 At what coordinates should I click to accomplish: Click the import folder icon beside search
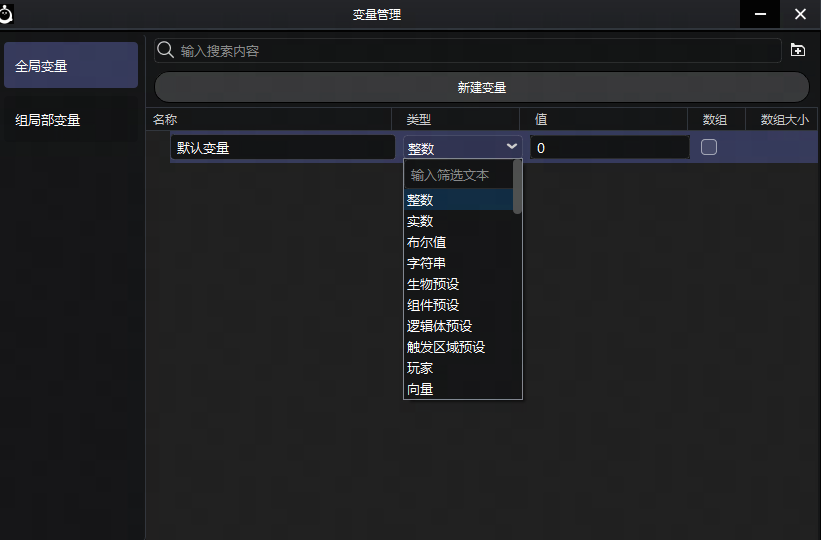pos(797,50)
